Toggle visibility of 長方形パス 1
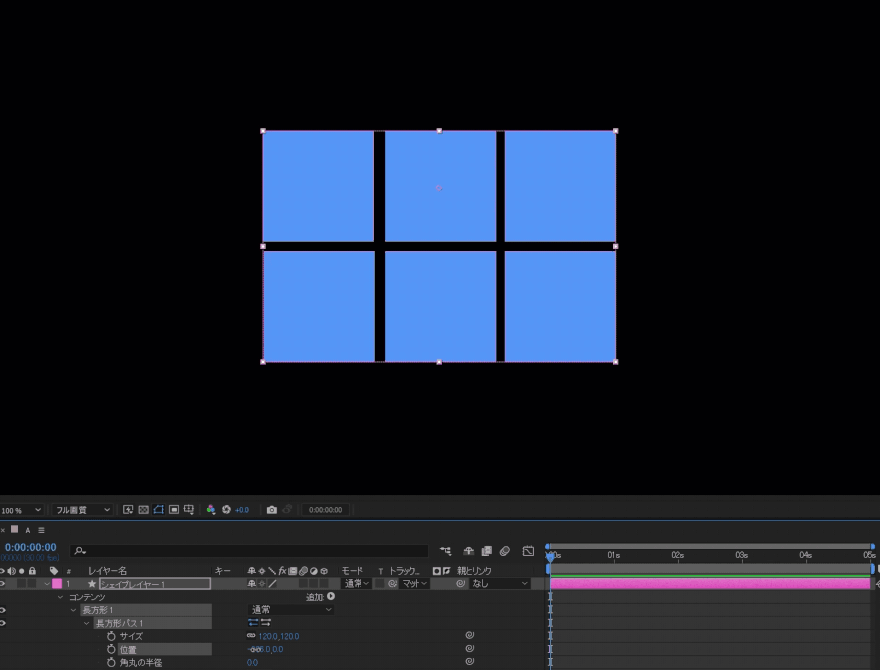 (x=3, y=623)
